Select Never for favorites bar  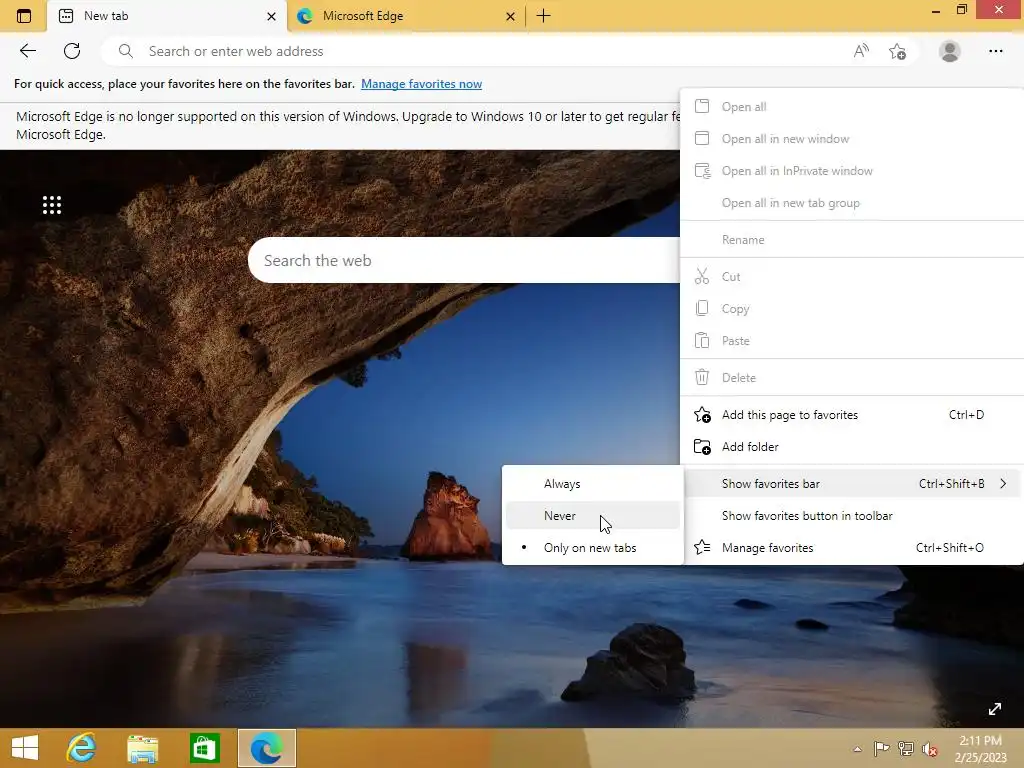[592, 515]
